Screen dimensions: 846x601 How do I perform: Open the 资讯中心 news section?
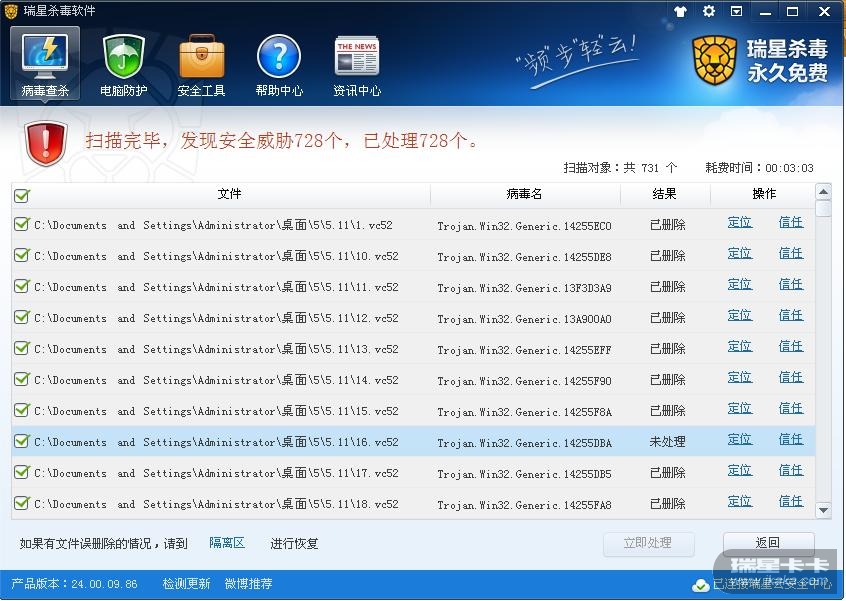(357, 64)
